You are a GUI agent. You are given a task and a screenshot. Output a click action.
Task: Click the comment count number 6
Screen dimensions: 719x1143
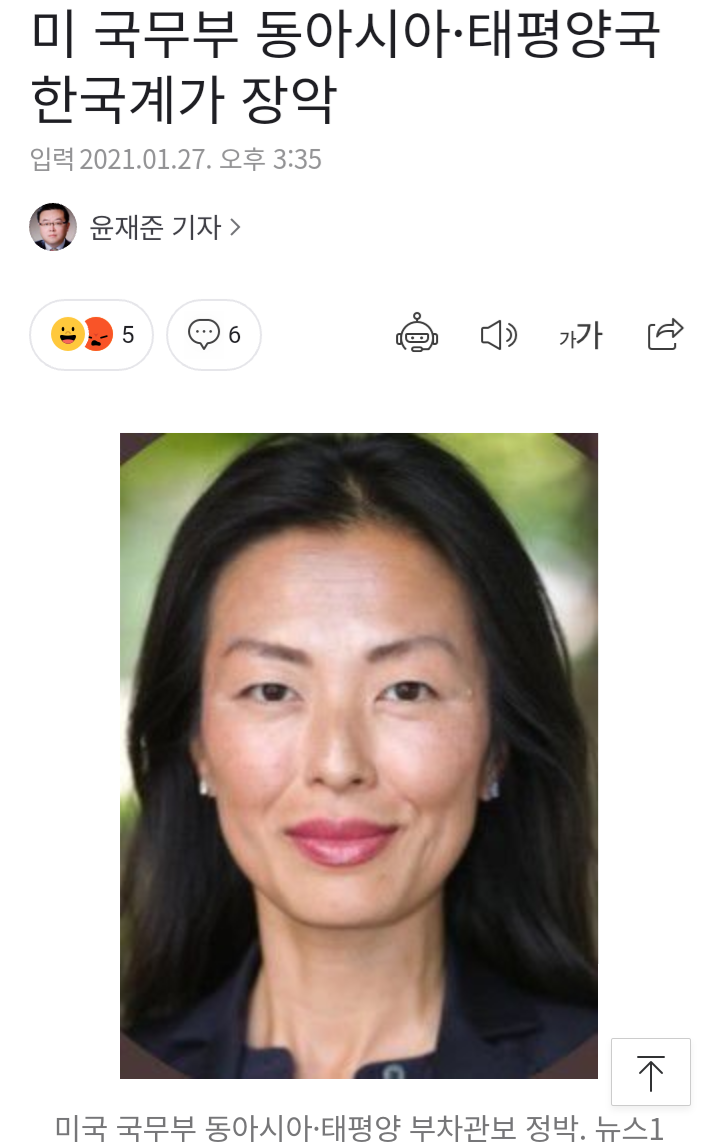[234, 335]
